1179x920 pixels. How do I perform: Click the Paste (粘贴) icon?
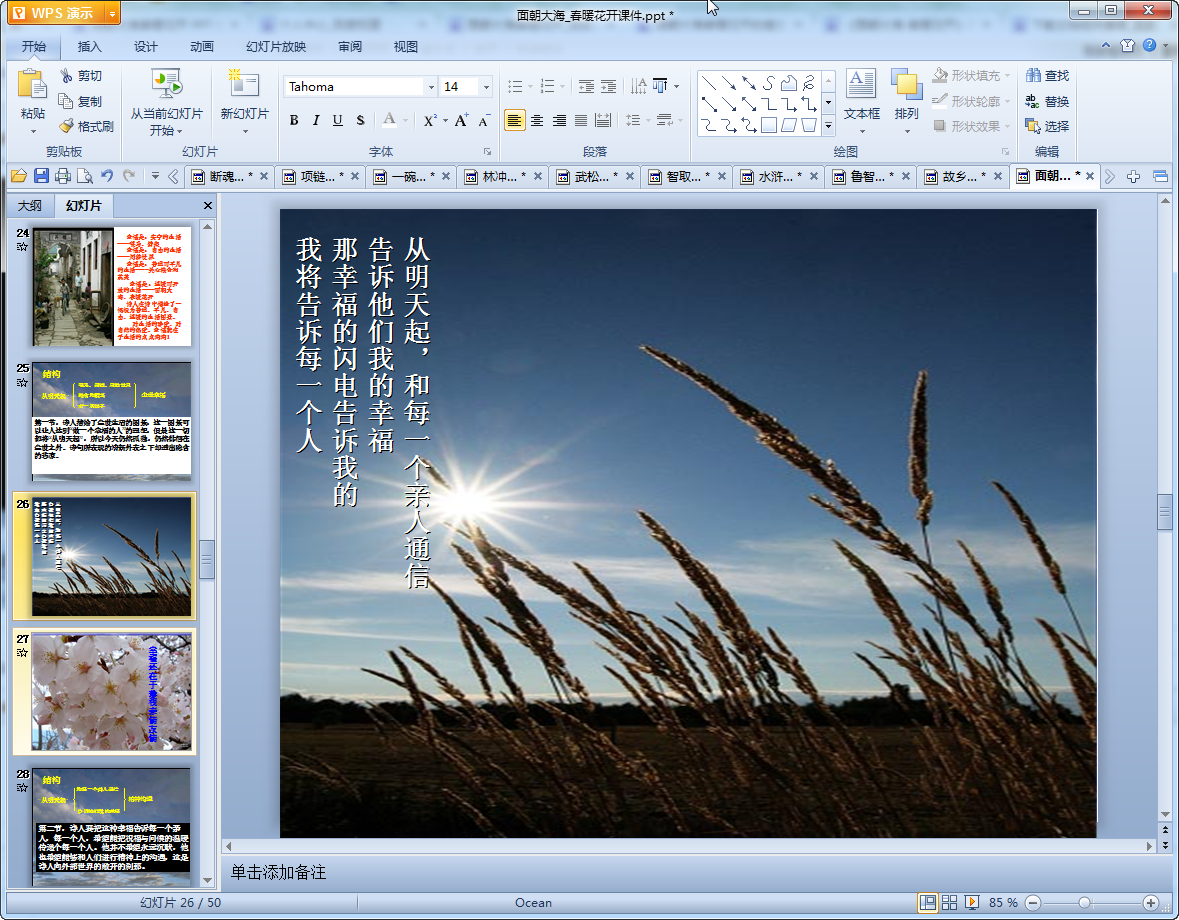(32, 84)
